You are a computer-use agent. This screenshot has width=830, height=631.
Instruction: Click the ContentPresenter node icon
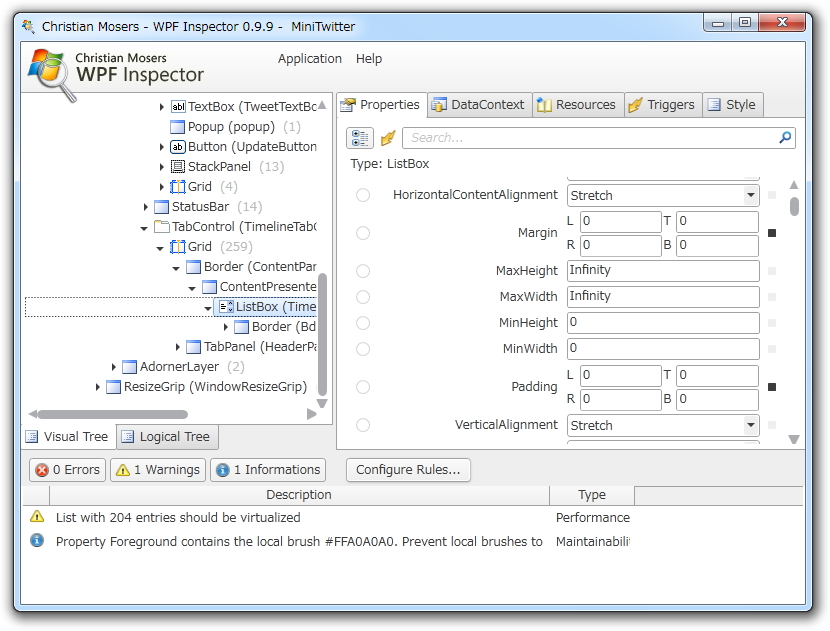point(210,287)
